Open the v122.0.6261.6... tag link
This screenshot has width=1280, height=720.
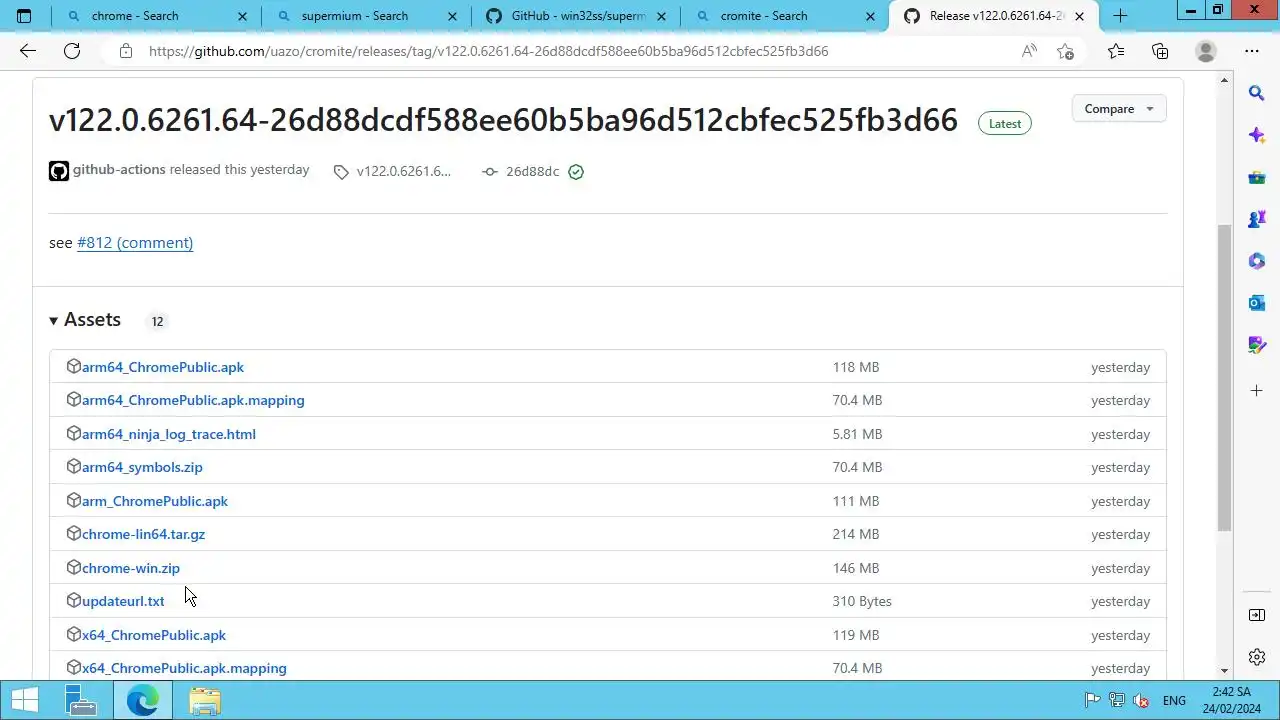[404, 171]
